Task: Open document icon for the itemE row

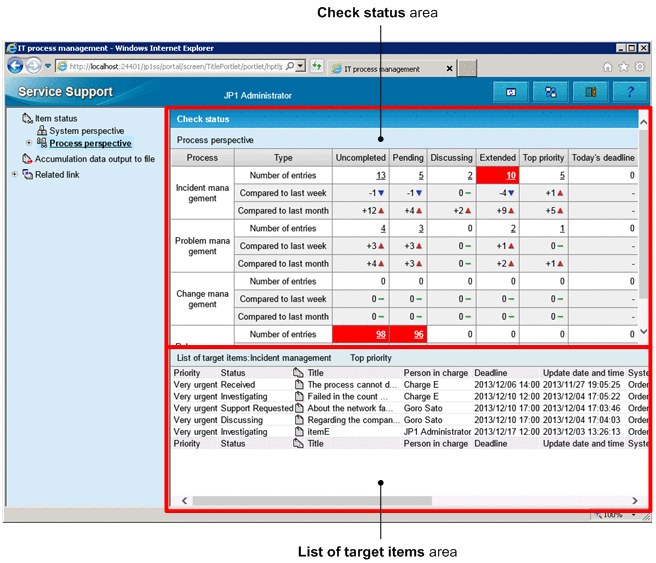Action: [x=298, y=432]
